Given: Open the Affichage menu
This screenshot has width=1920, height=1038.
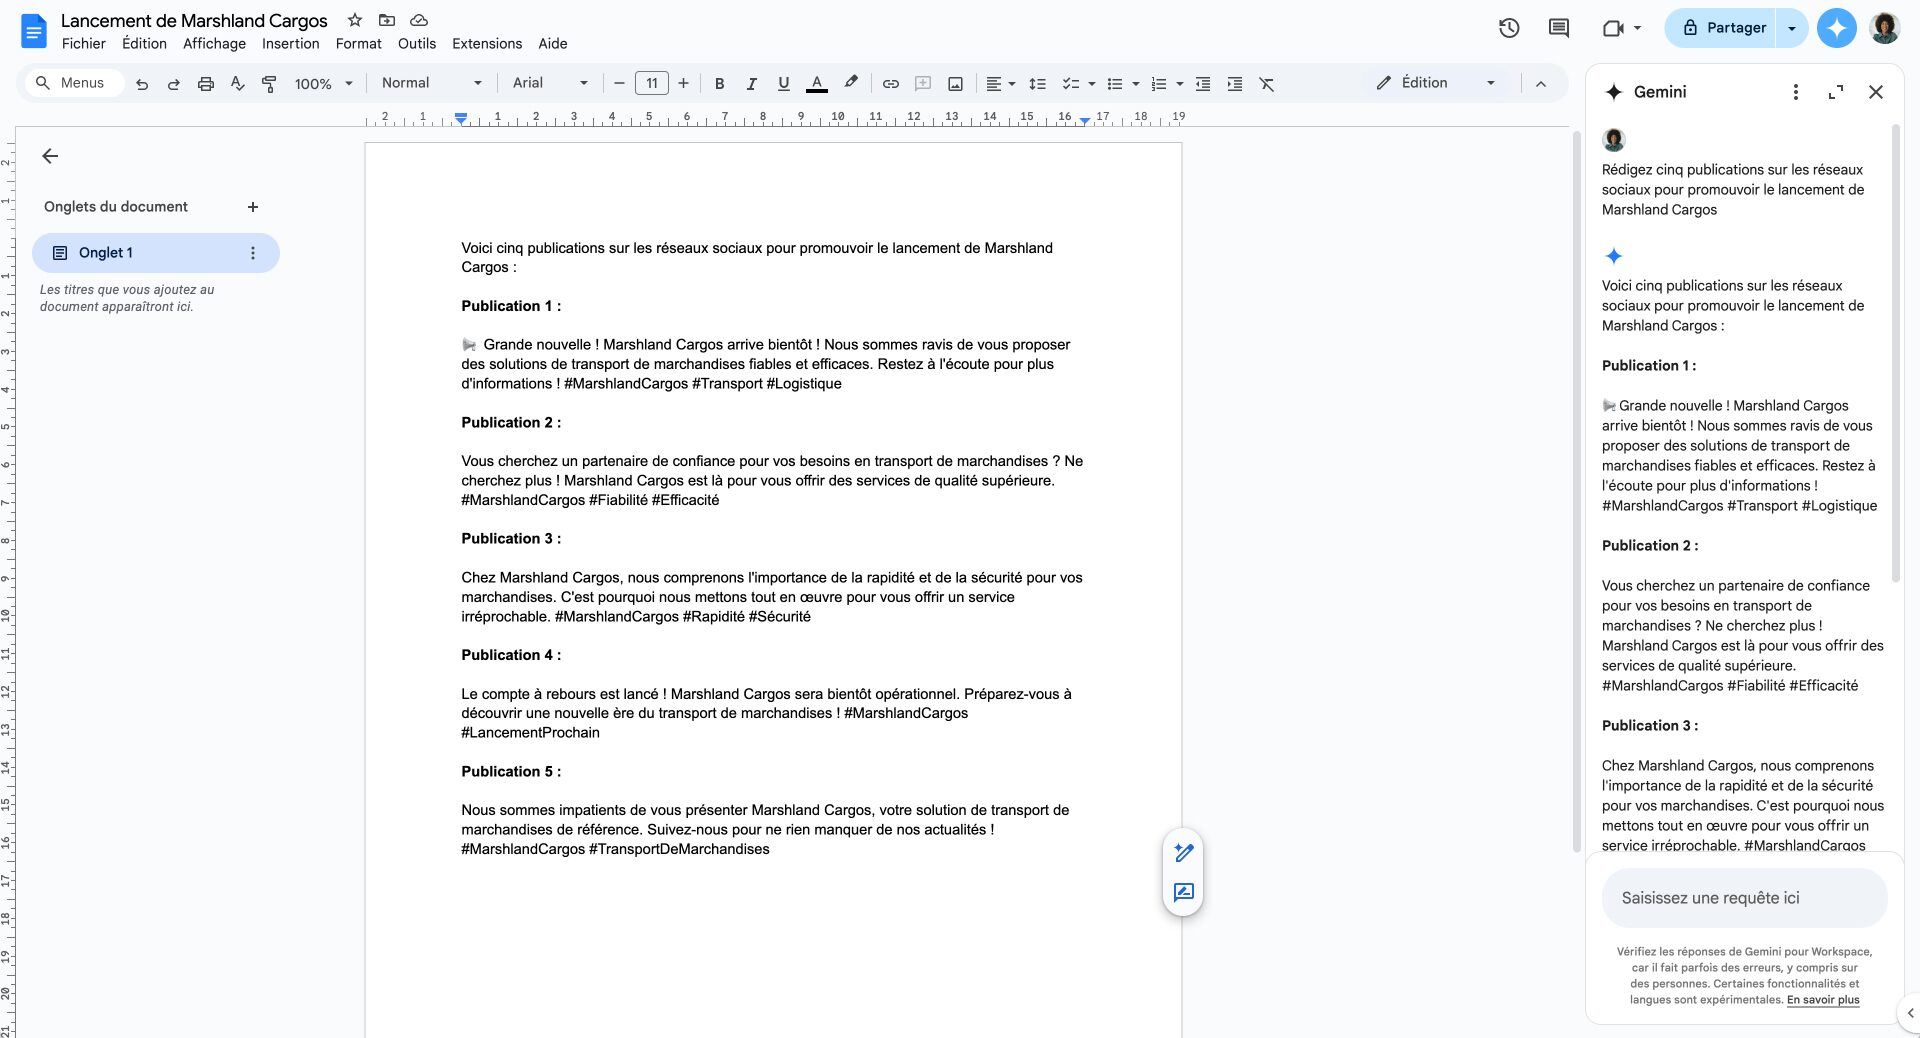Looking at the screenshot, I should click(214, 44).
